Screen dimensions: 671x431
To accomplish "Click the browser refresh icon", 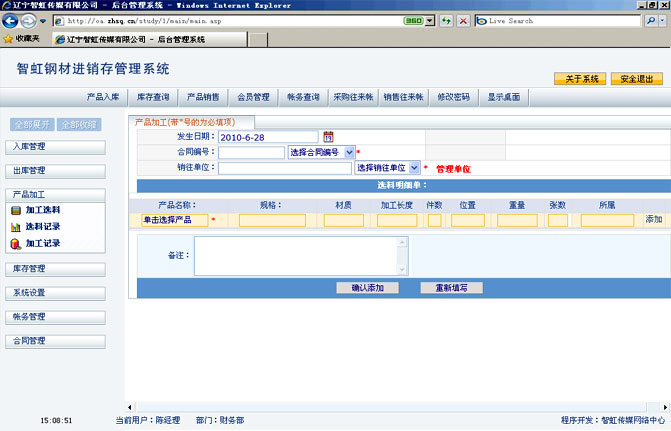I will 446,20.
